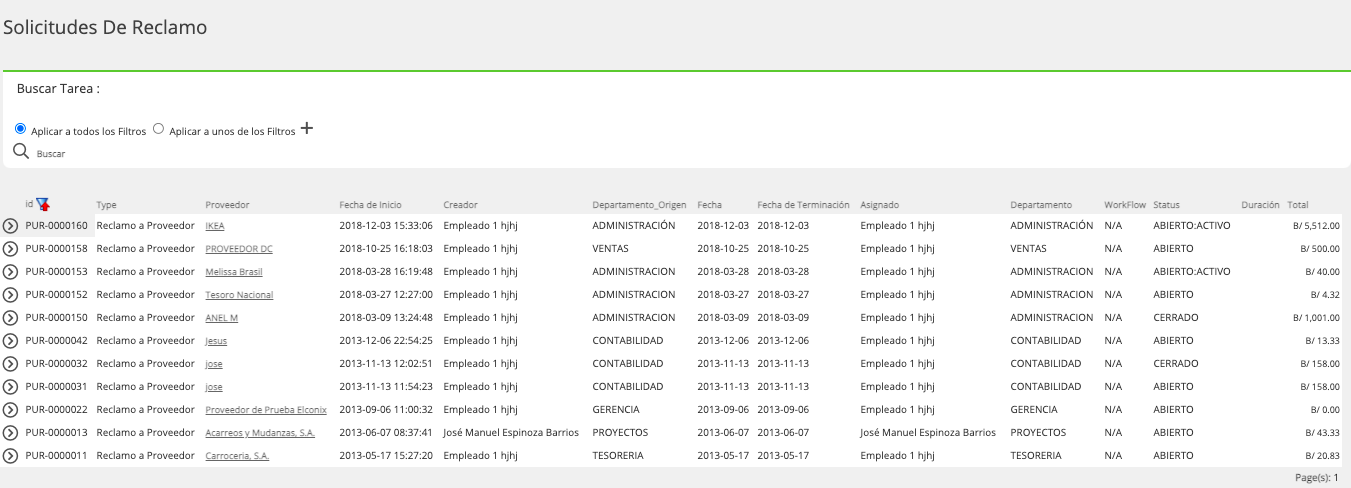Sort by the Proveedor column header
Viewport: 1351px width, 488px height.
click(x=227, y=205)
